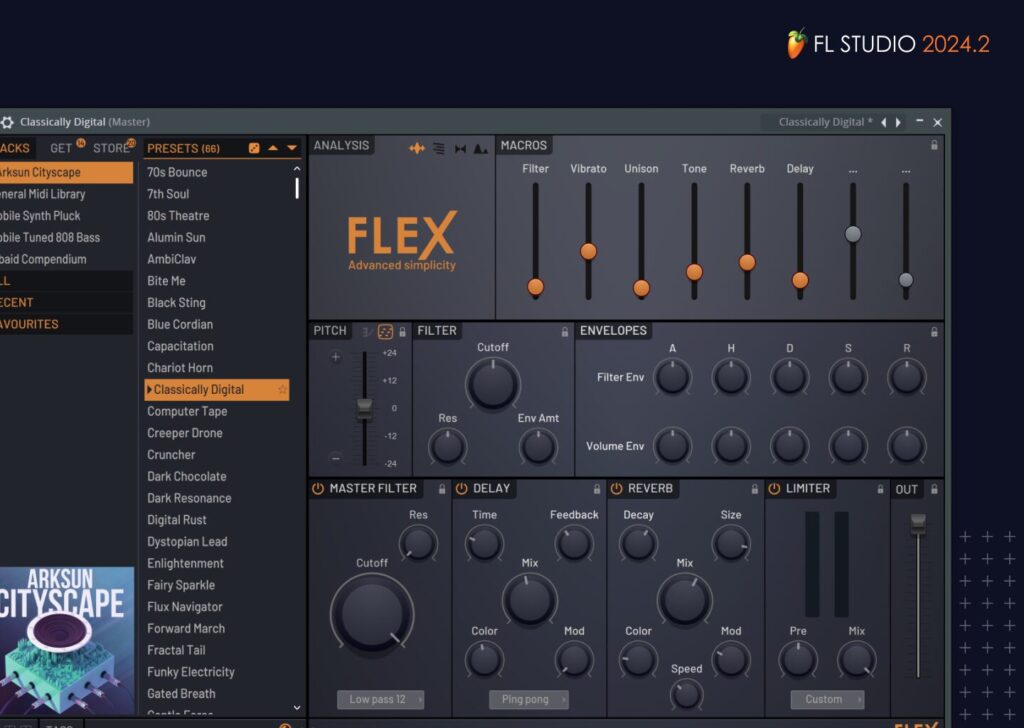Go to previous preset using title bar left arrow
Image resolution: width=1024 pixels, height=728 pixels.
884,122
